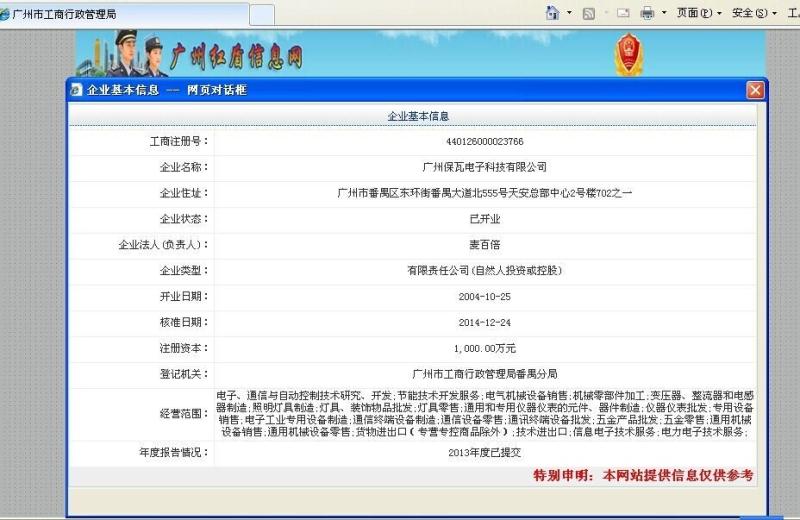This screenshot has height=520, width=800.
Task: Click the 年度报告情况 label
Action: [x=173, y=453]
